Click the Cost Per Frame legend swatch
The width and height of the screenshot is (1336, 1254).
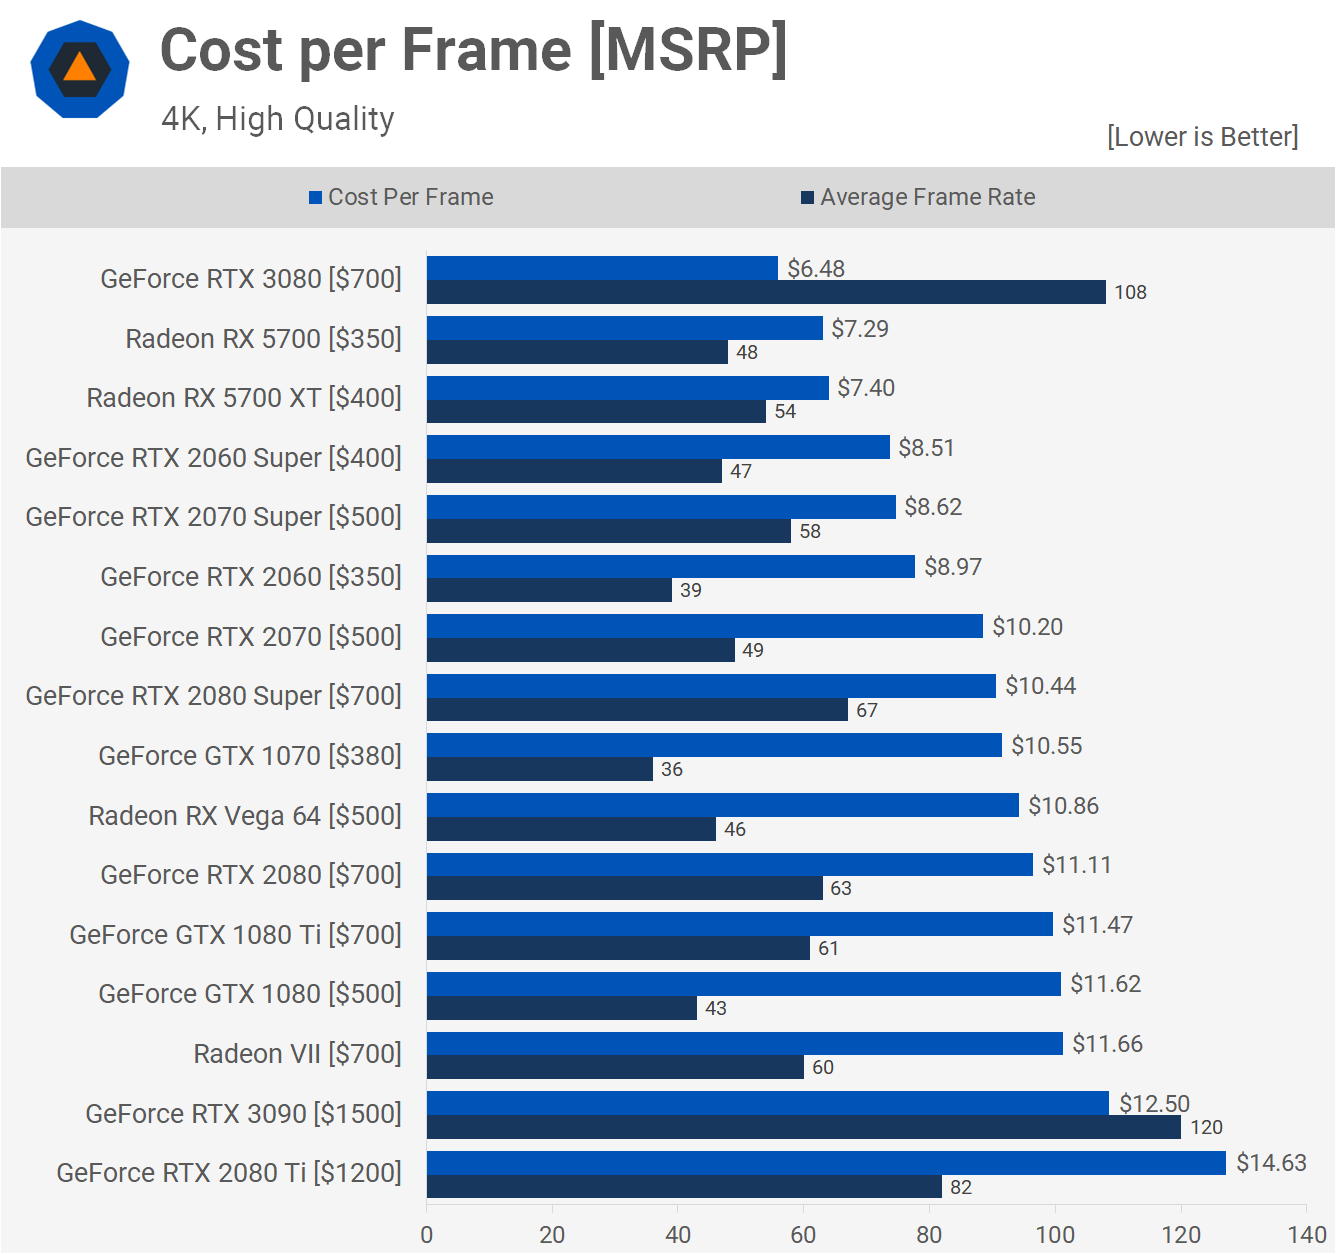pyautogui.click(x=315, y=198)
